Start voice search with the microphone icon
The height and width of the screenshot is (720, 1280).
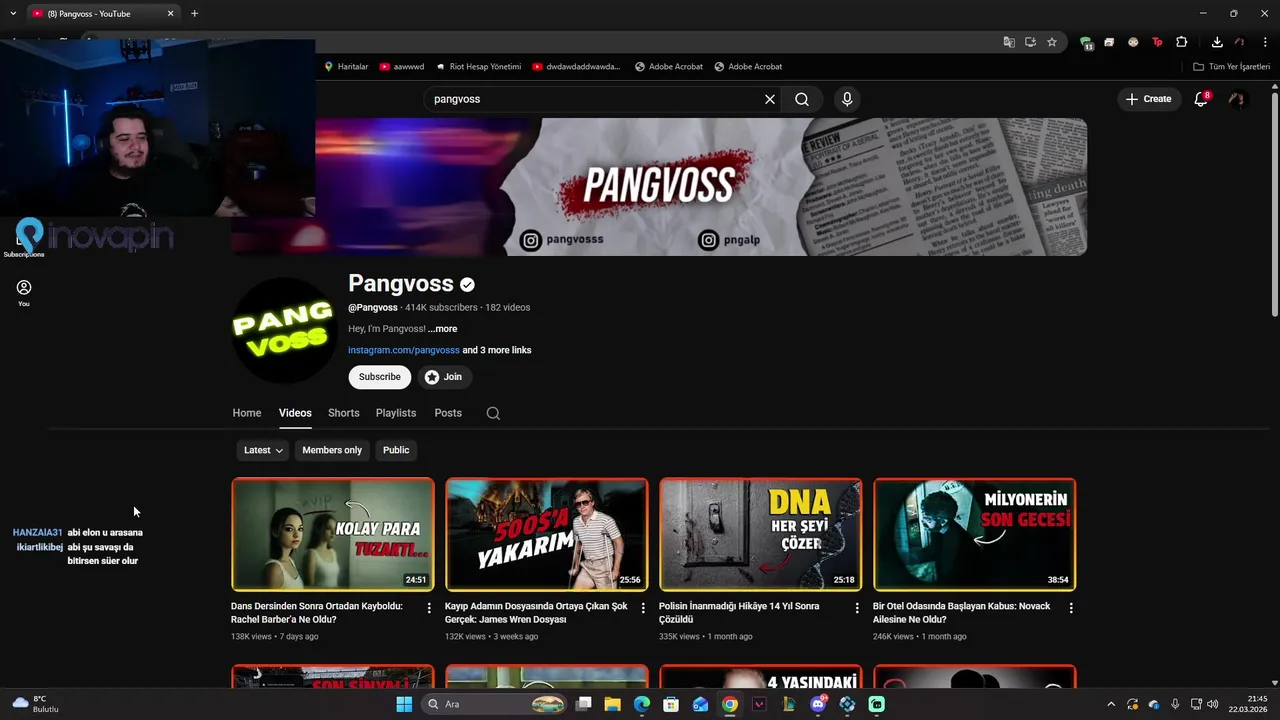point(847,99)
